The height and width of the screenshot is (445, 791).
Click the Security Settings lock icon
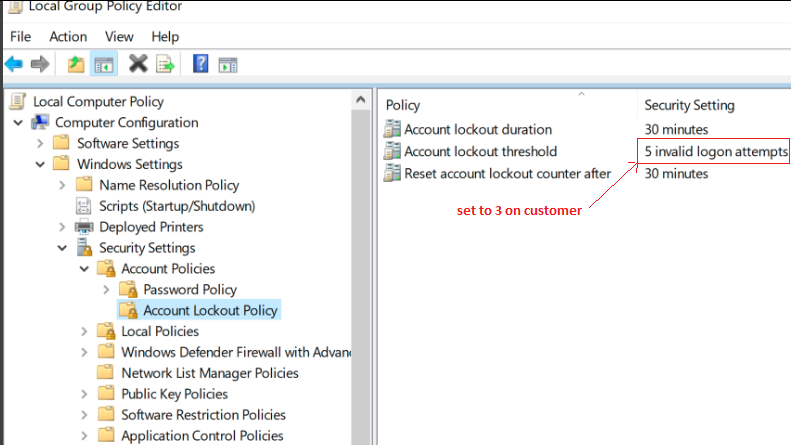(x=84, y=247)
